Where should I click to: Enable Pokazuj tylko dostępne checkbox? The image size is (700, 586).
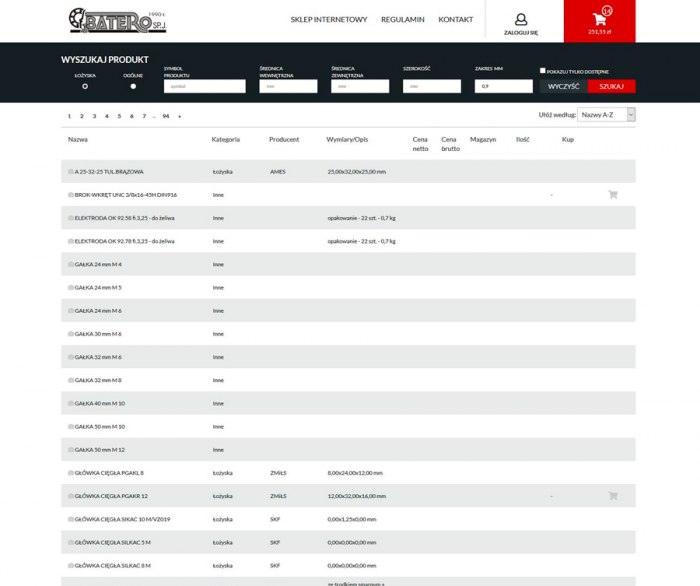pos(542,71)
